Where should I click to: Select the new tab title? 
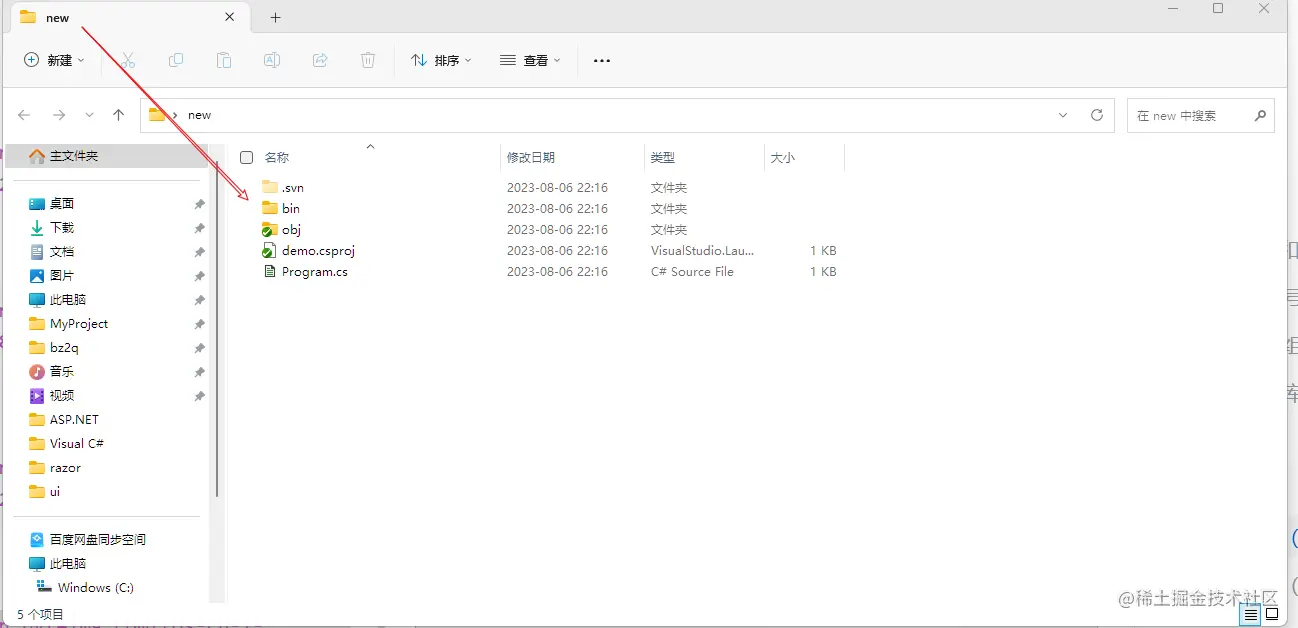coord(57,18)
